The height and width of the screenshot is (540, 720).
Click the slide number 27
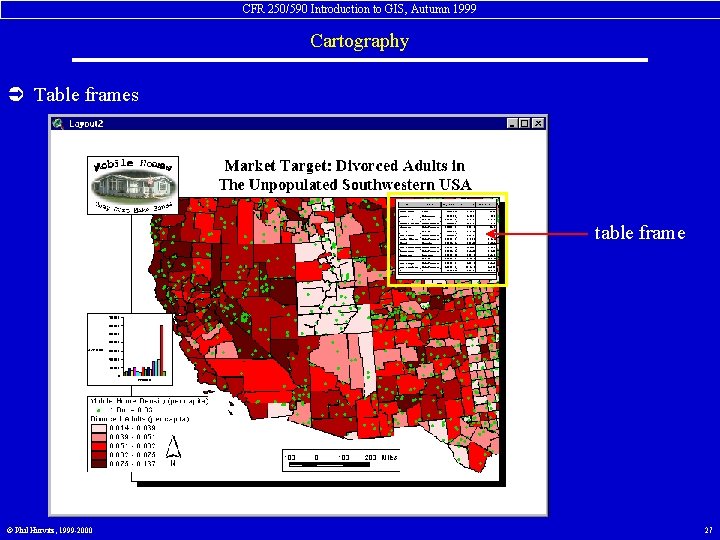click(709, 530)
